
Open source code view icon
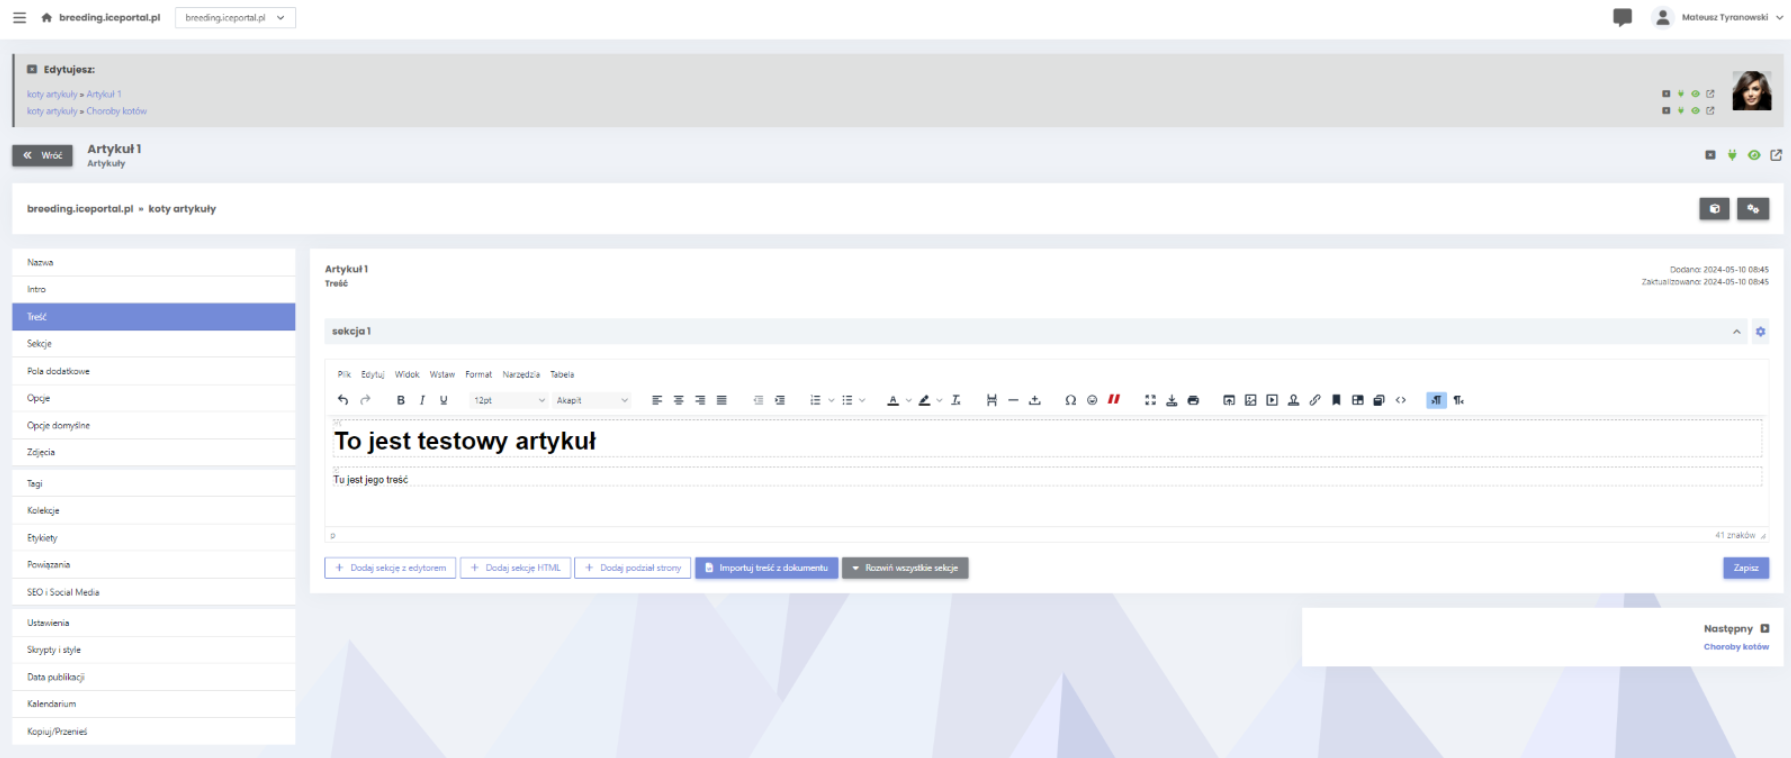pyautogui.click(x=1401, y=400)
